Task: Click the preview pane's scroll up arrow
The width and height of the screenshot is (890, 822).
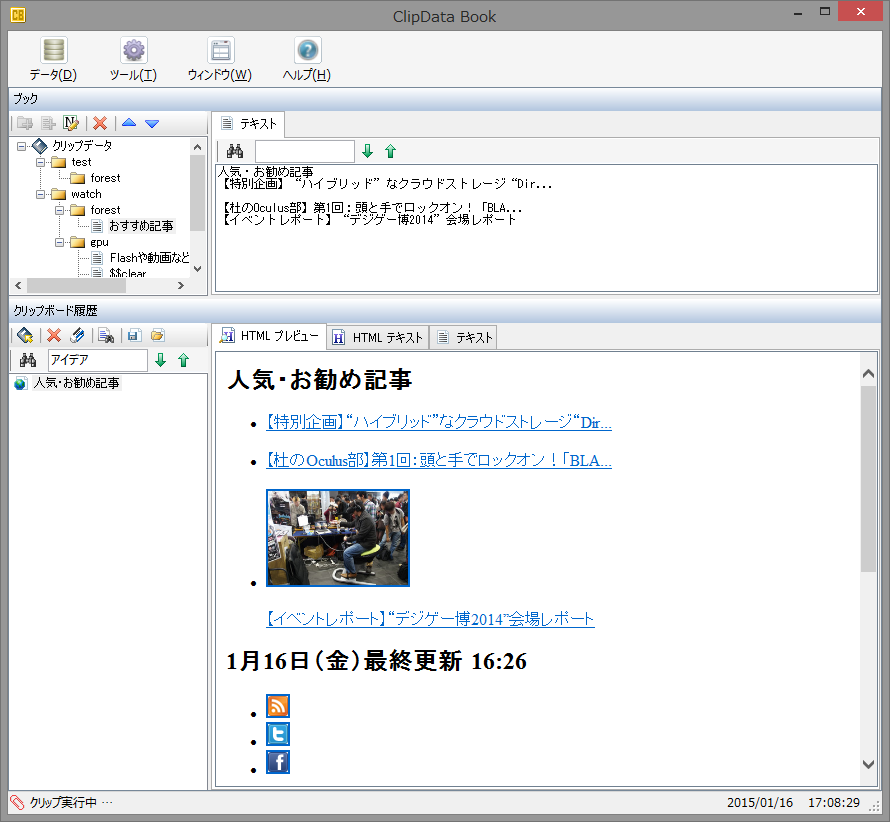Action: (868, 373)
